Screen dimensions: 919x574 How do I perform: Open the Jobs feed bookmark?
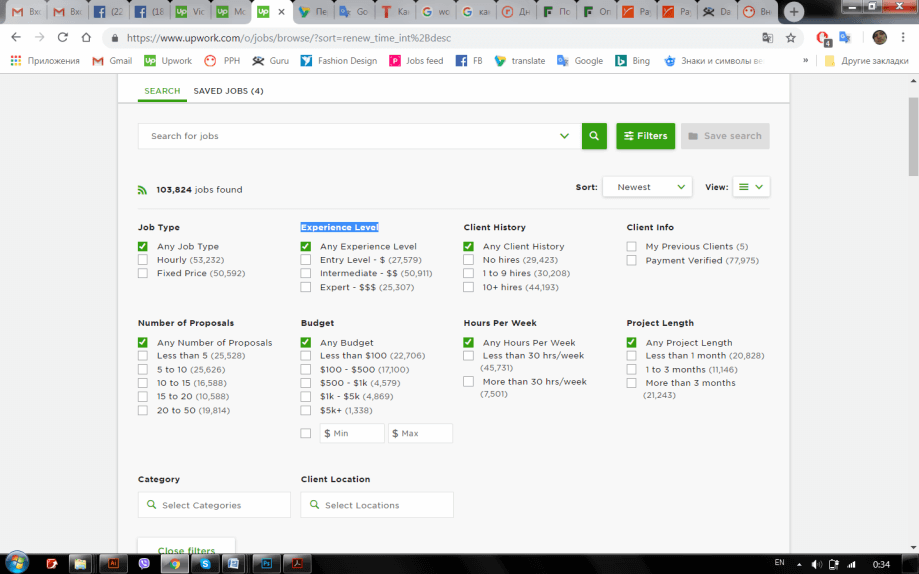point(416,61)
